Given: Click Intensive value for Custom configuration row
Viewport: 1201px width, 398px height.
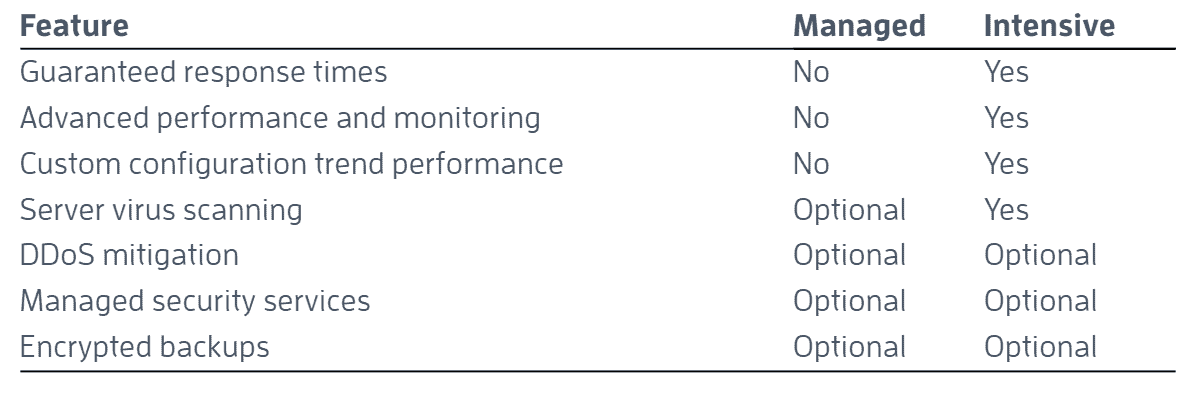Looking at the screenshot, I should 1007,164.
